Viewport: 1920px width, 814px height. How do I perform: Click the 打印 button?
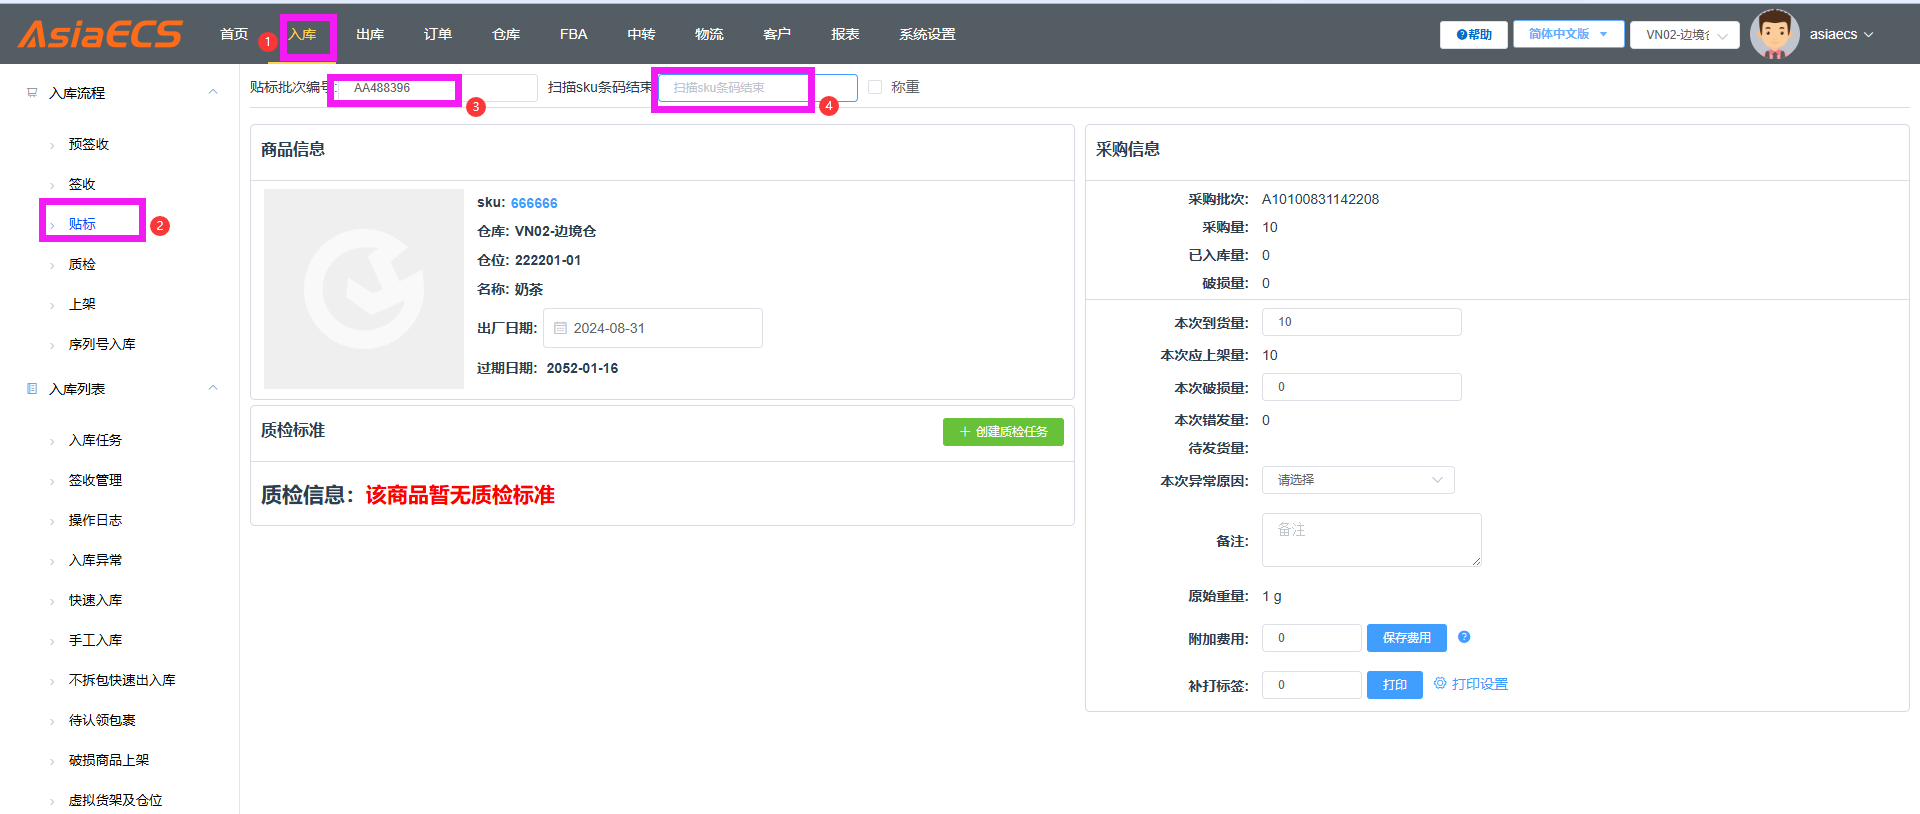tap(1394, 684)
